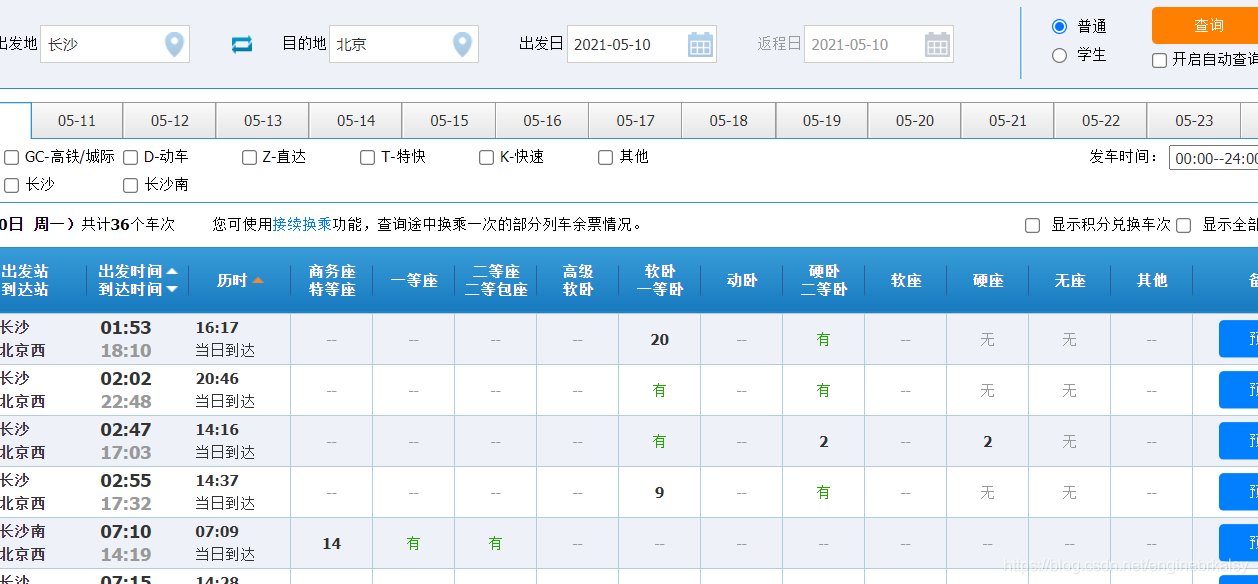Click the 二等座 二等包座 column header
The width and height of the screenshot is (1258, 584).
[496, 281]
